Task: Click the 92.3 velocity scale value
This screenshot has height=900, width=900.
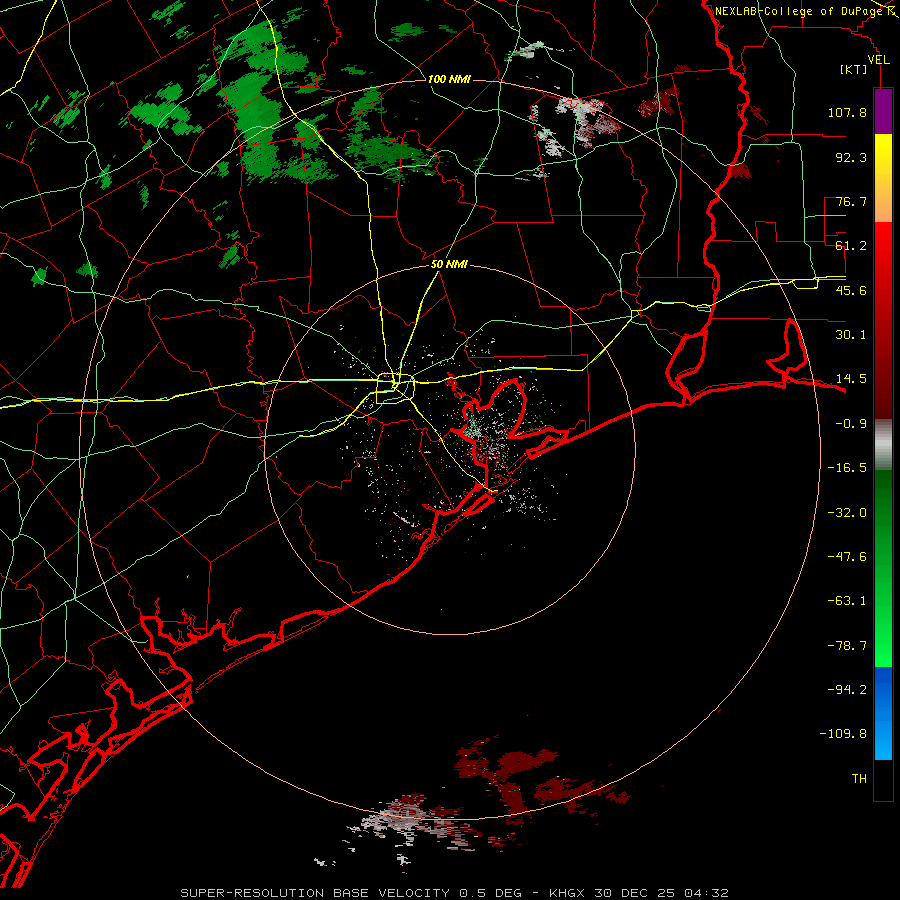Action: (x=851, y=157)
